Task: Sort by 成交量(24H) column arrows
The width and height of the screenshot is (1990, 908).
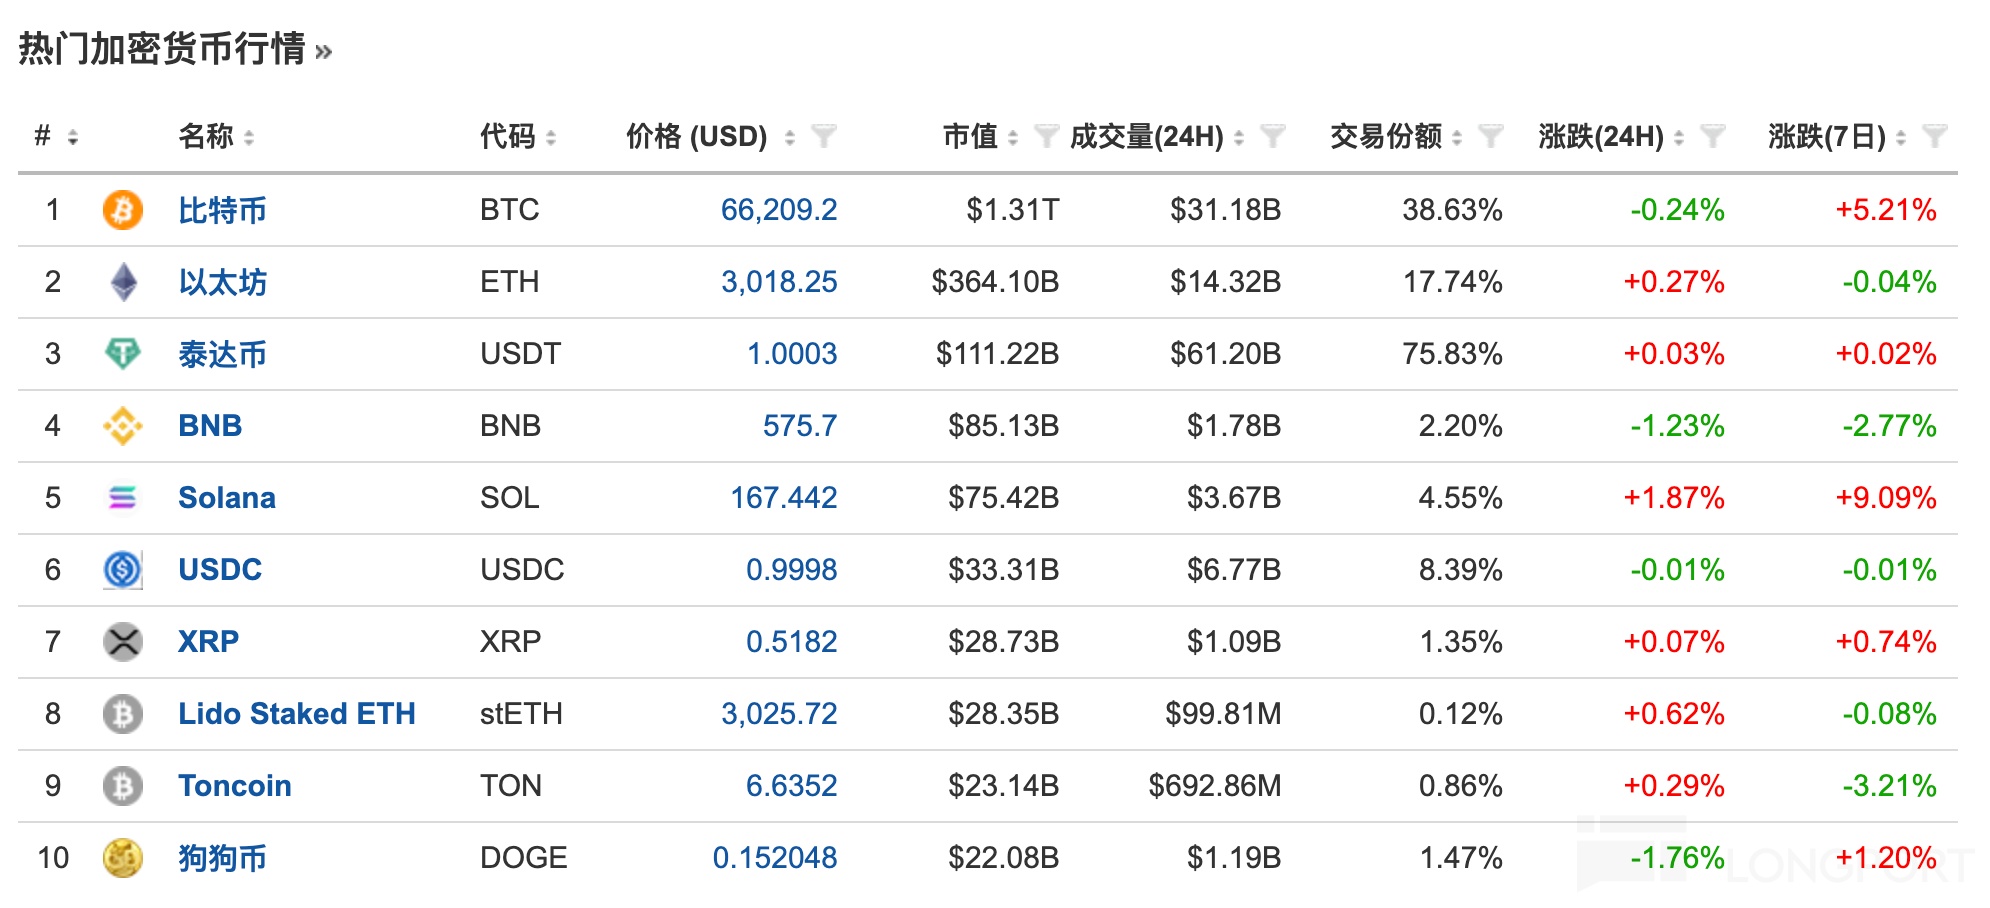Action: (1239, 138)
